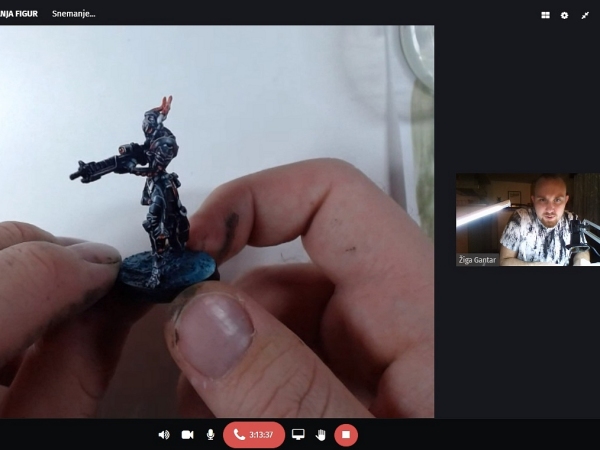Change the video layout with the grid icon
The width and height of the screenshot is (600, 450).
tap(545, 15)
